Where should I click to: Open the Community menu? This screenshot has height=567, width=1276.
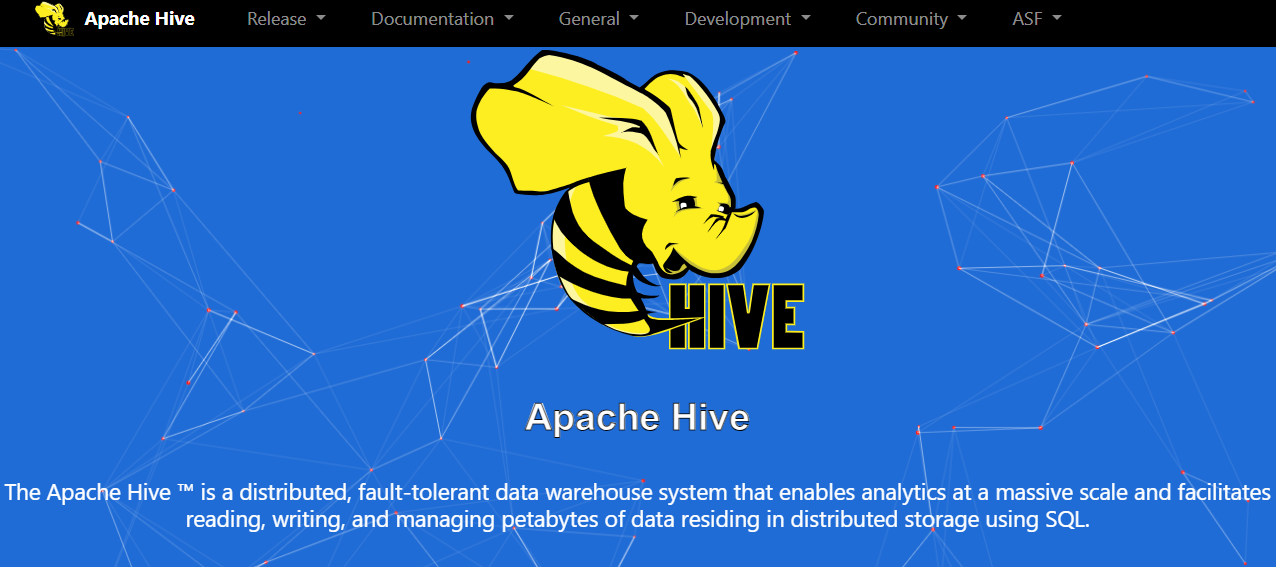click(901, 19)
